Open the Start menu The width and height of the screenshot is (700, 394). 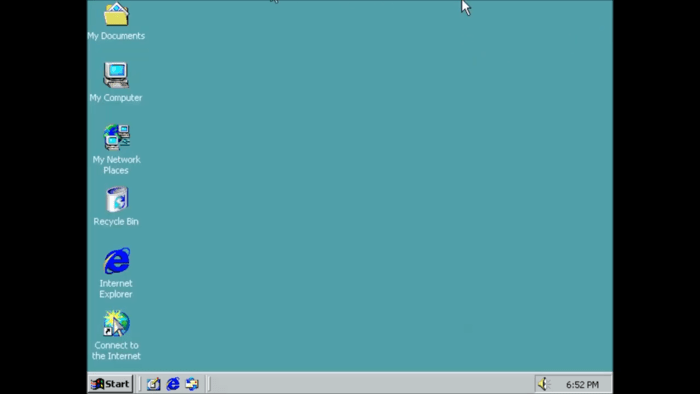coord(110,384)
